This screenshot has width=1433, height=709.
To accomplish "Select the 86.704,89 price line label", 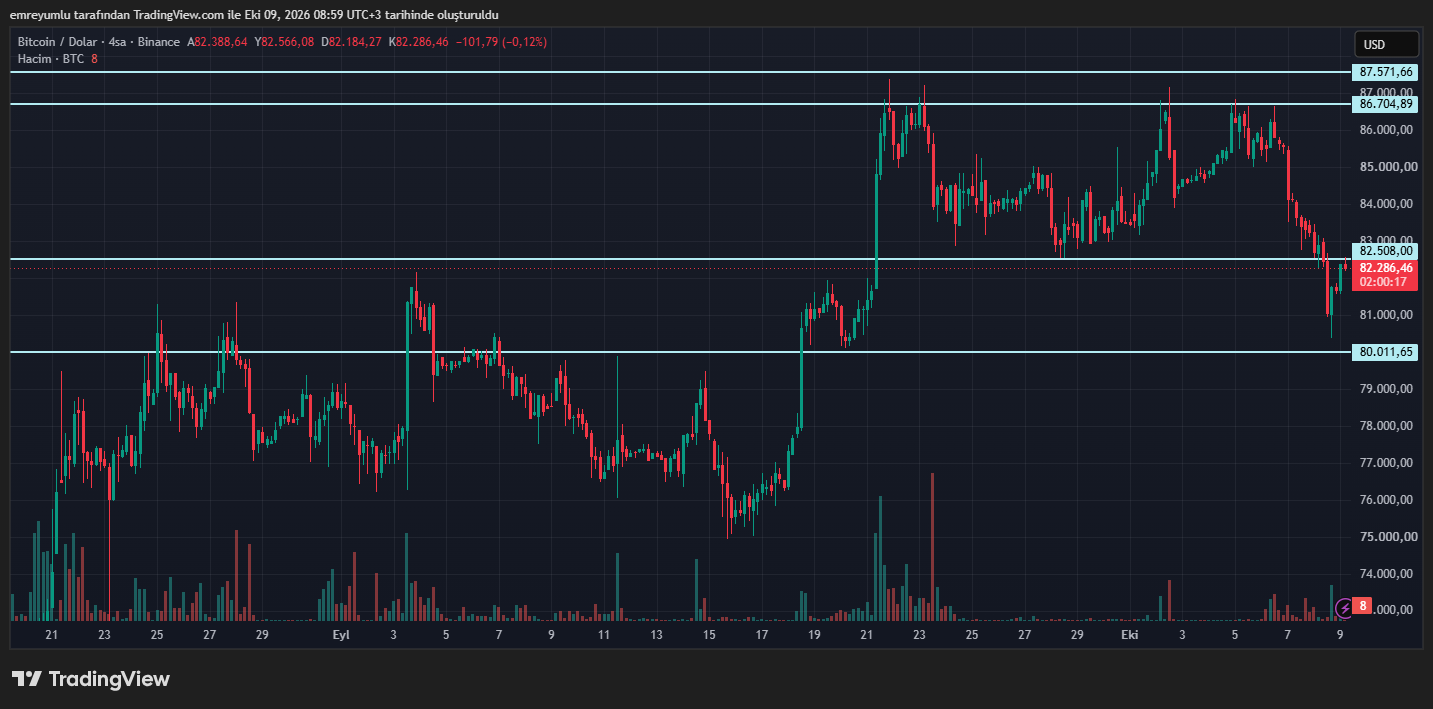I will click(x=1385, y=104).
